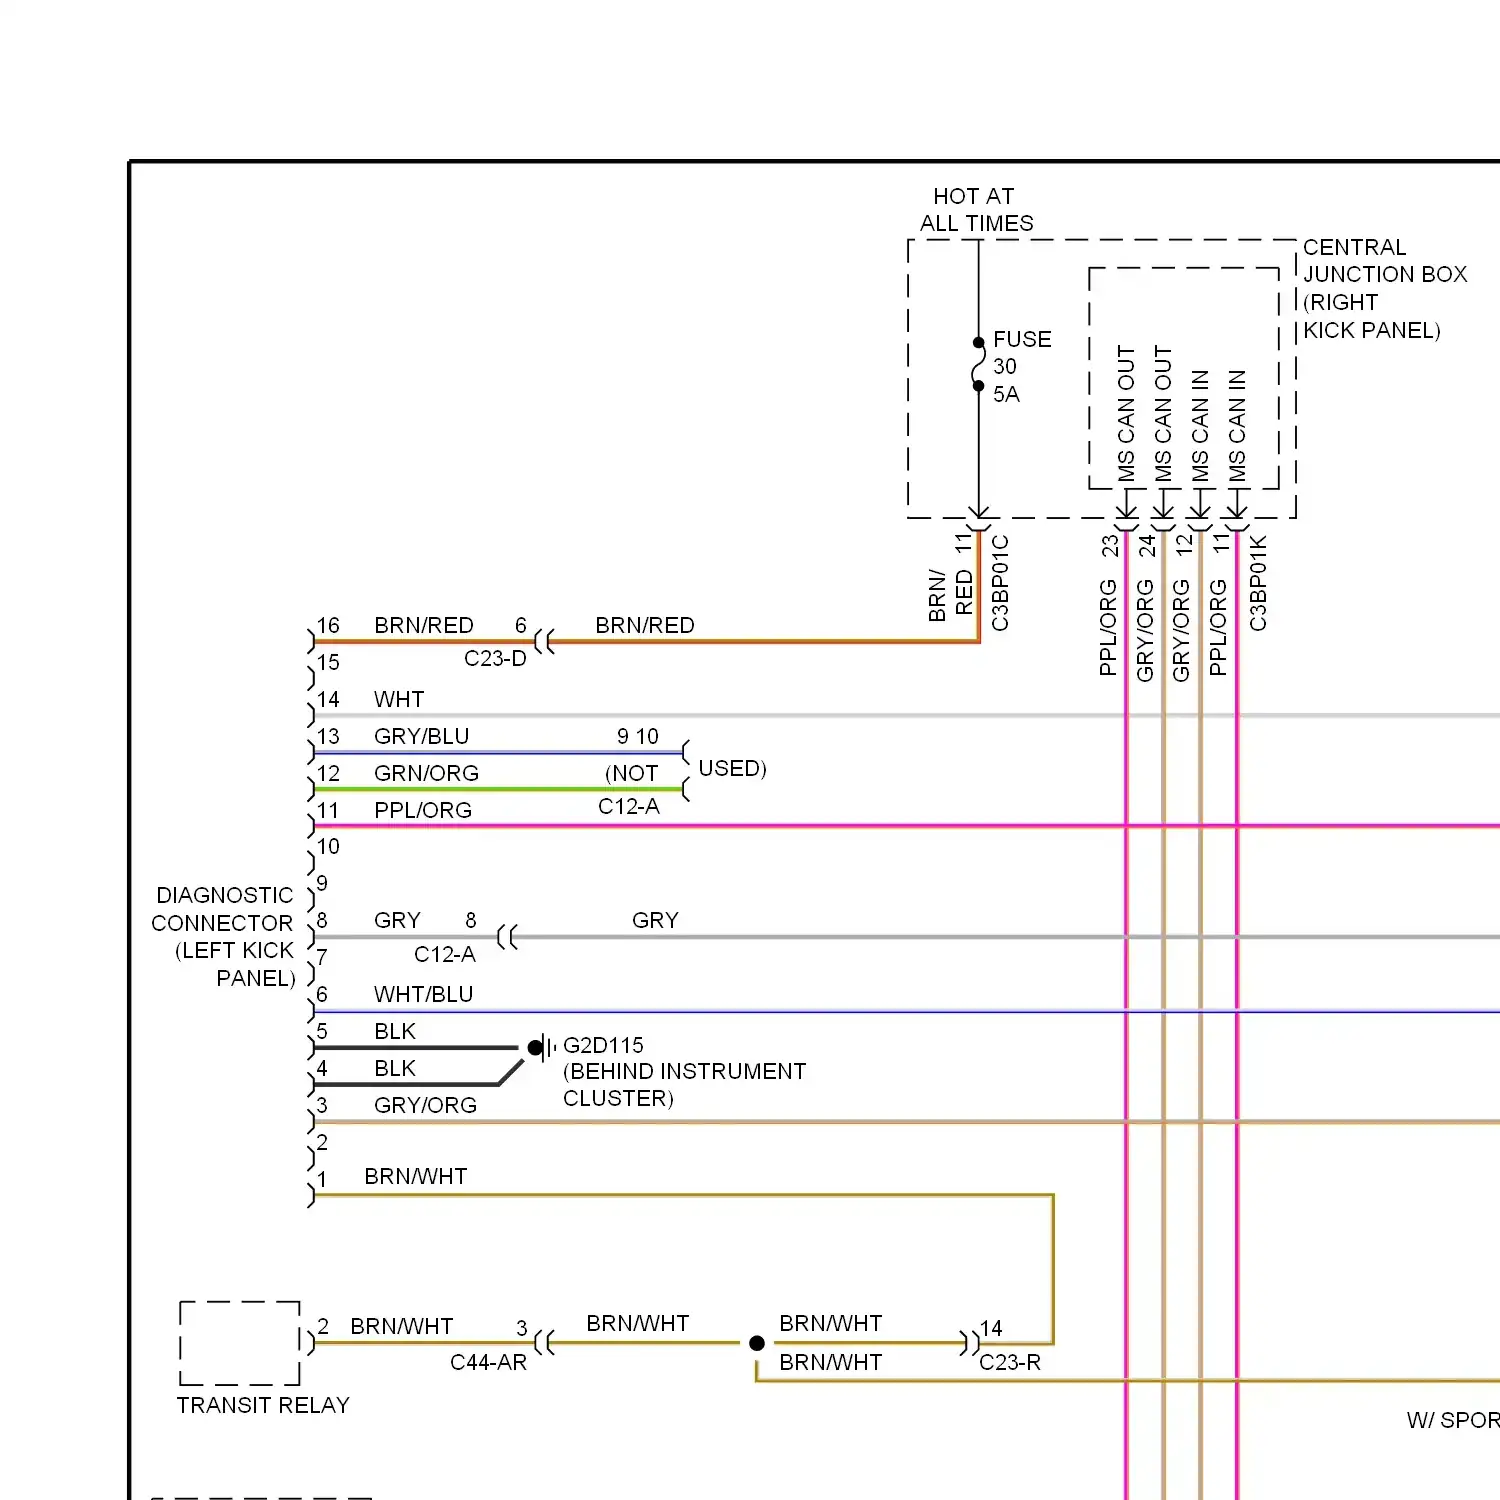This screenshot has width=1500, height=1500.
Task: Select the C44-AR connector label
Action: [488, 1363]
